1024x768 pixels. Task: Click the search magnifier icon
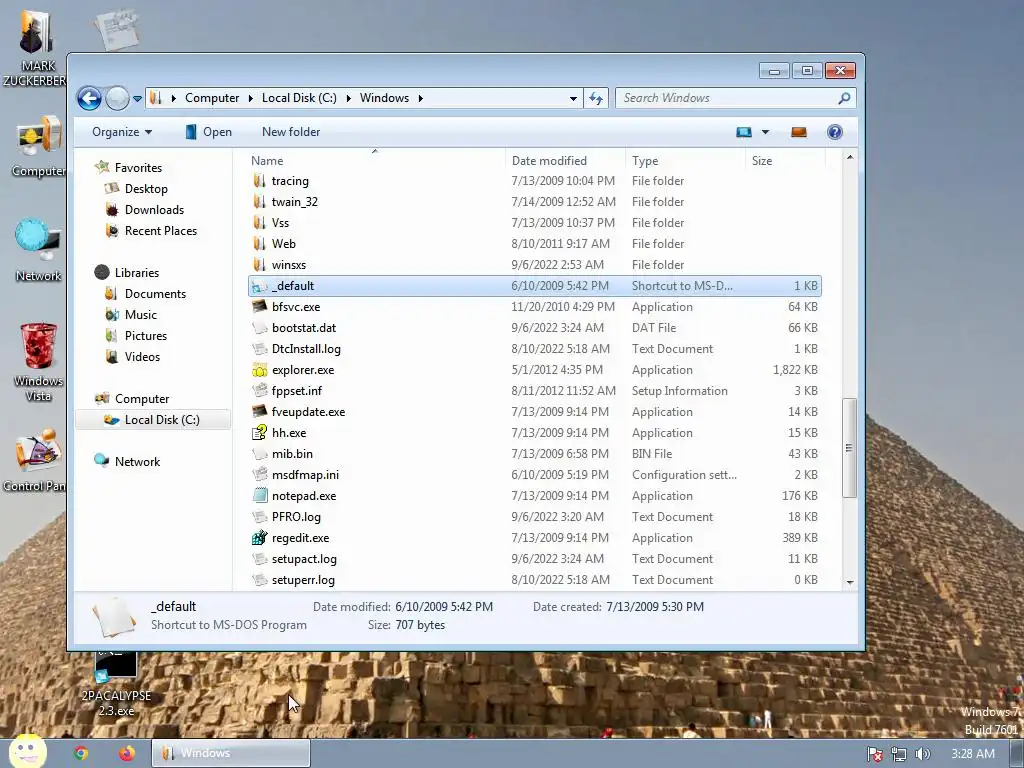pyautogui.click(x=844, y=98)
